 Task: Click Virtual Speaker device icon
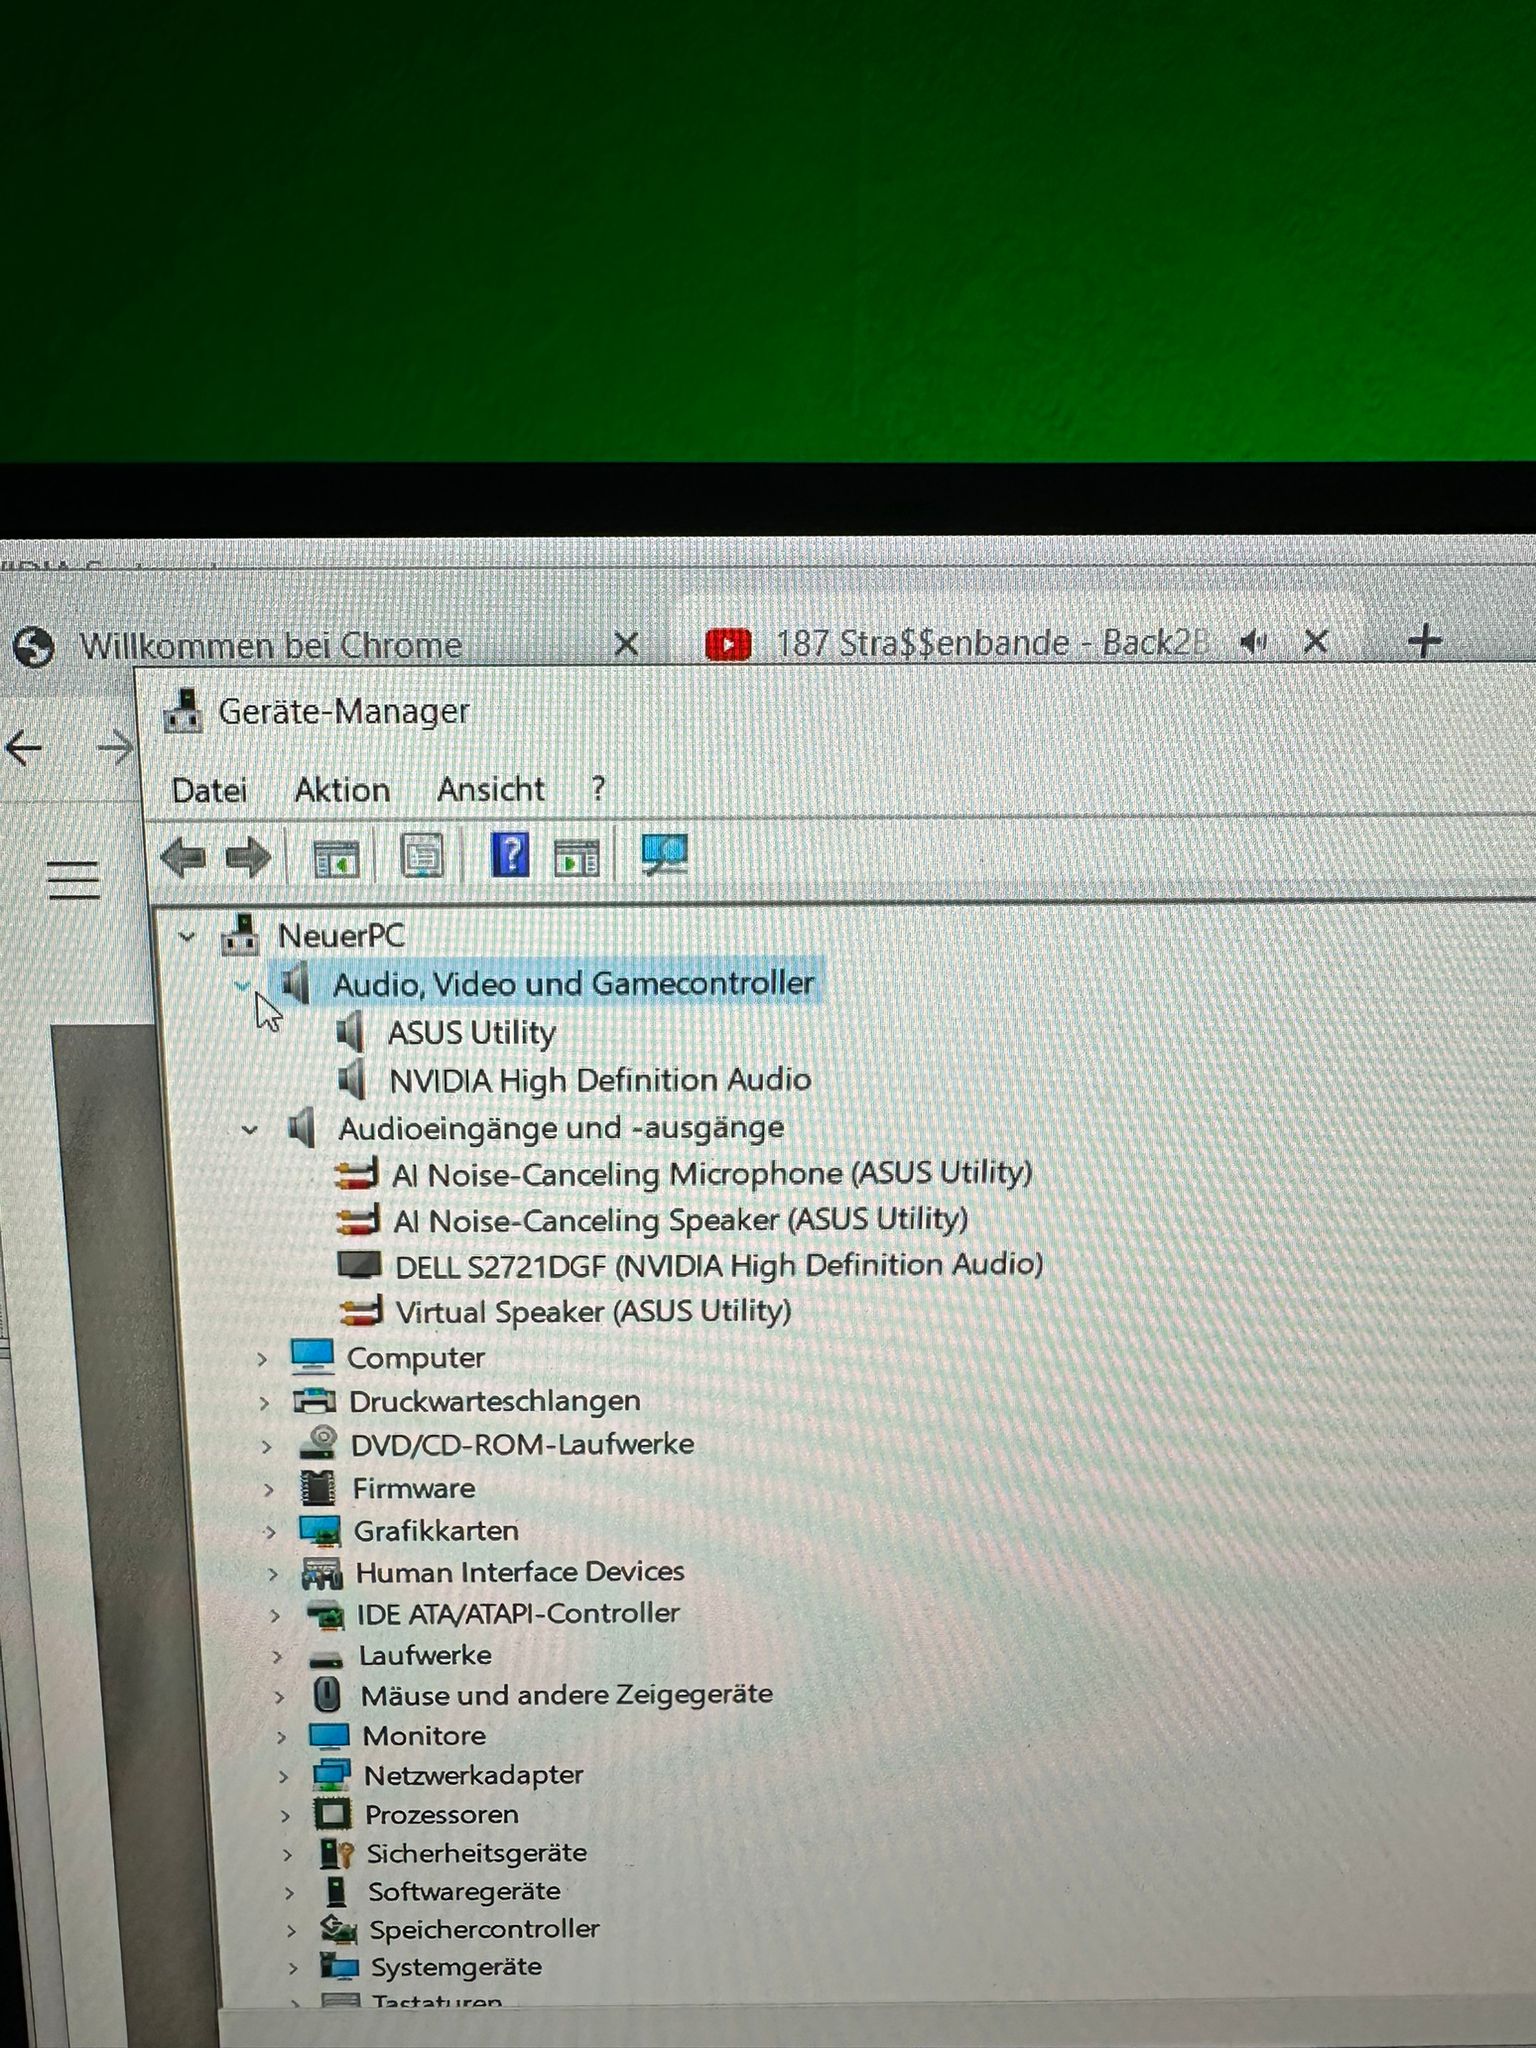point(361,1311)
